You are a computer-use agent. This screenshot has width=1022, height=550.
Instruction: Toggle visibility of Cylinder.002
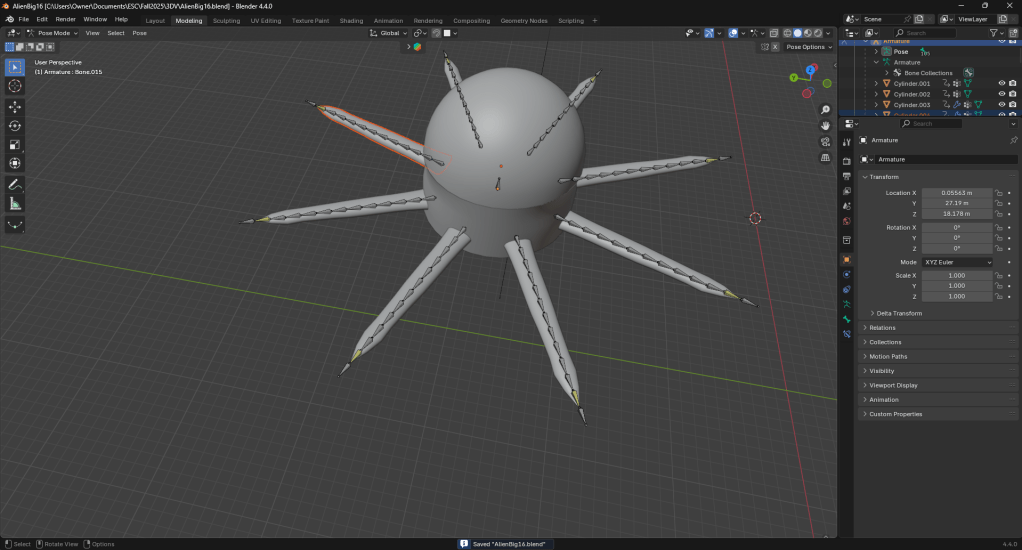(x=1001, y=94)
